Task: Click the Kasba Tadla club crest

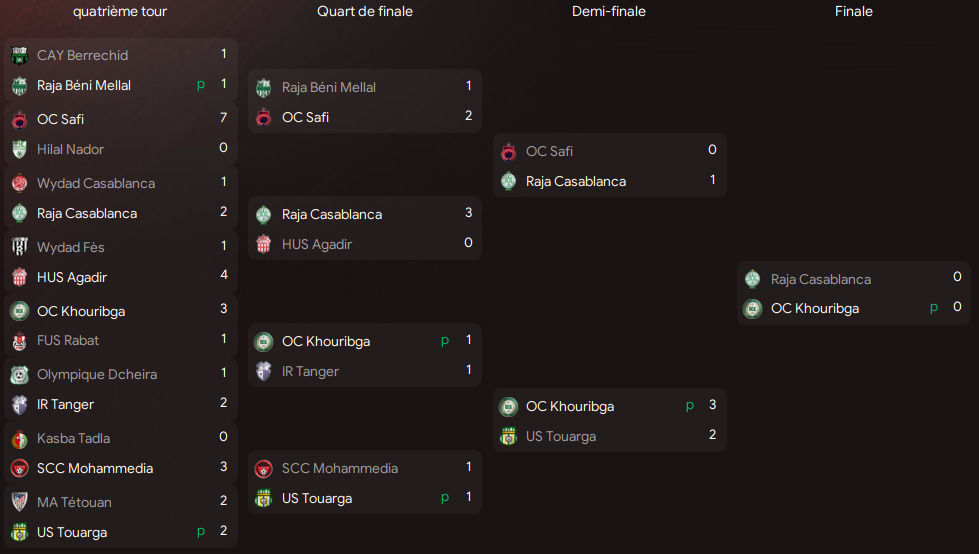Action: [x=19, y=439]
